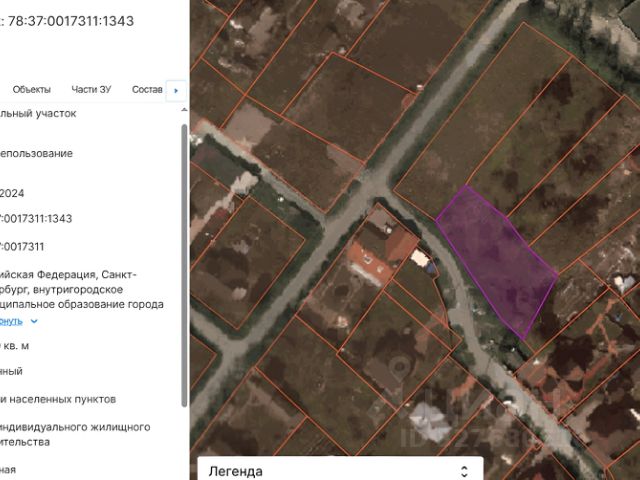Click the cadastral quarter value :0017311
640x480 pixels.
pos(22,247)
